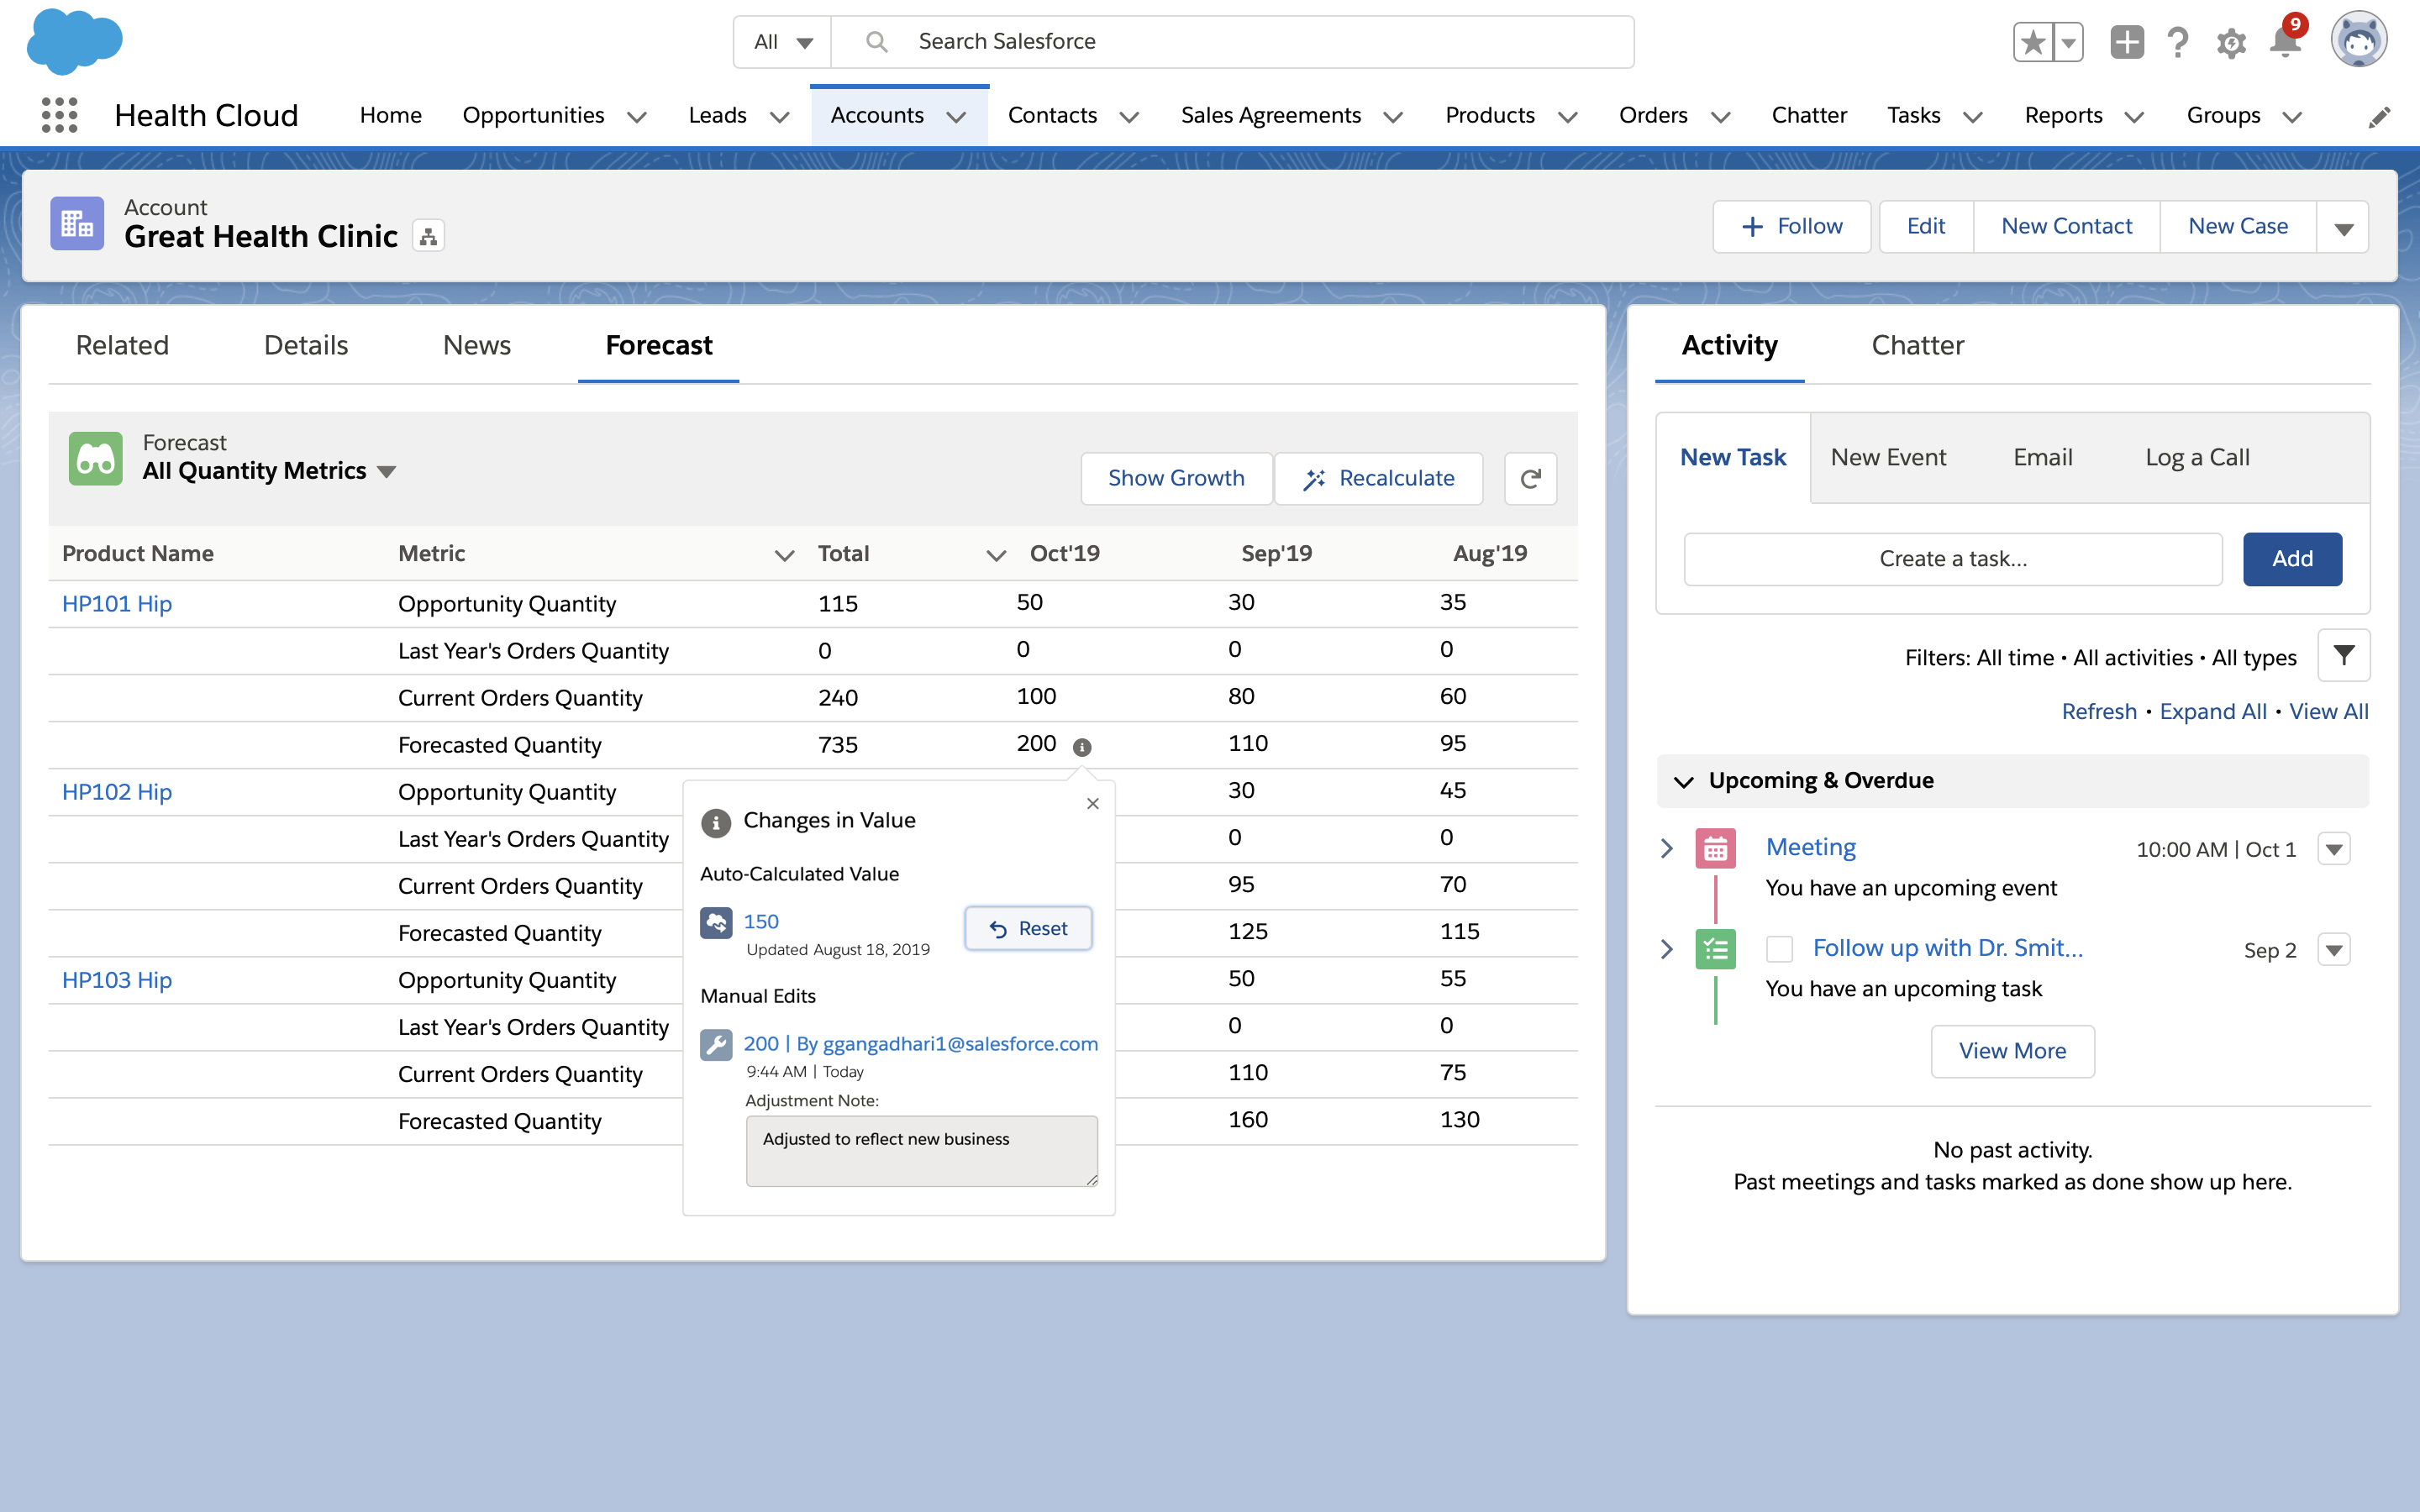Open the Setup gear icon
This screenshot has width=2420, height=1512.
2231,42
